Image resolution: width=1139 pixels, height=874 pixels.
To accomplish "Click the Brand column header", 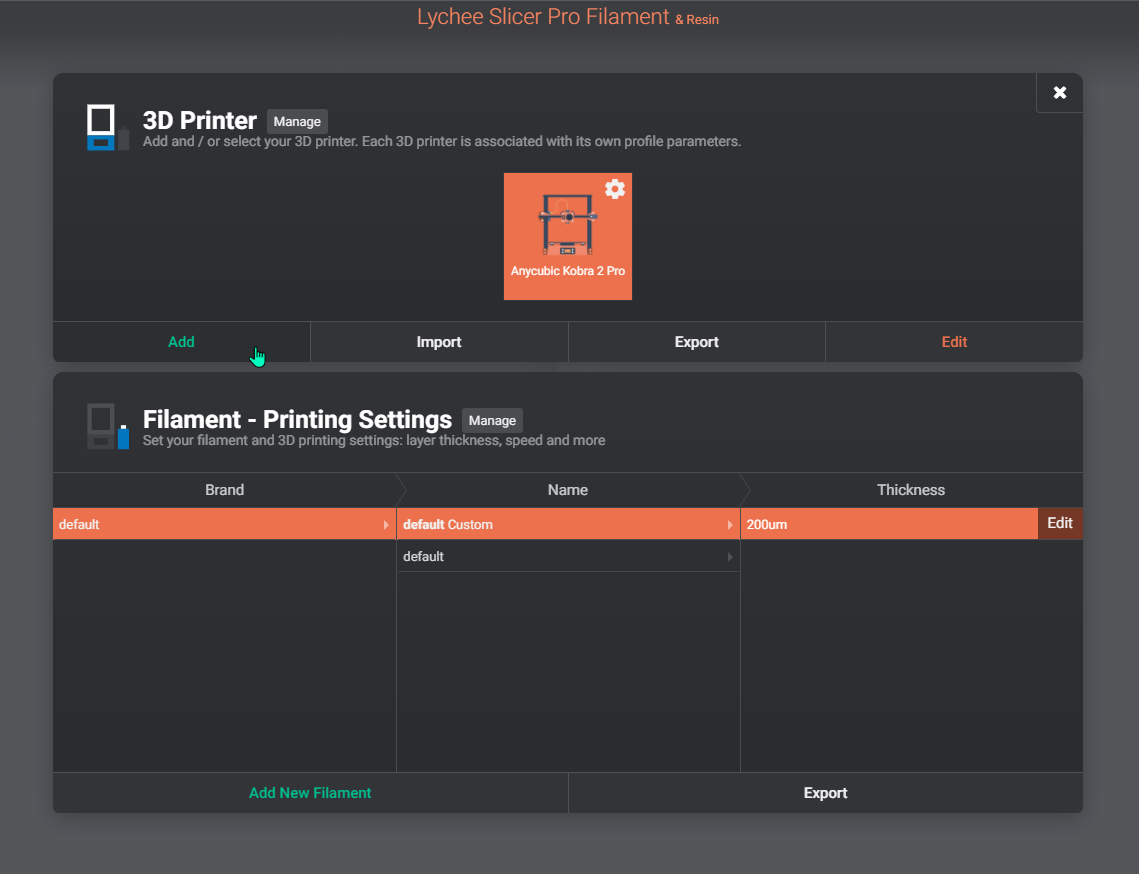I will [x=224, y=490].
